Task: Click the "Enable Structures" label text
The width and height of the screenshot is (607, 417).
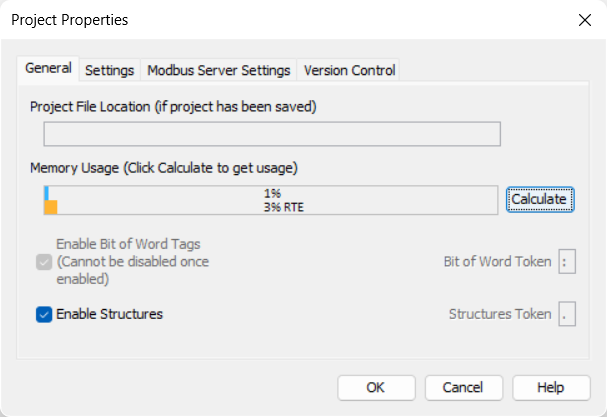Action: (x=109, y=314)
